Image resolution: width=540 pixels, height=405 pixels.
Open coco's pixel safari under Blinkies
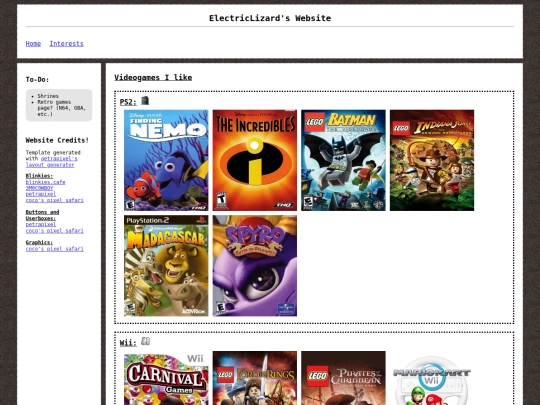point(54,200)
